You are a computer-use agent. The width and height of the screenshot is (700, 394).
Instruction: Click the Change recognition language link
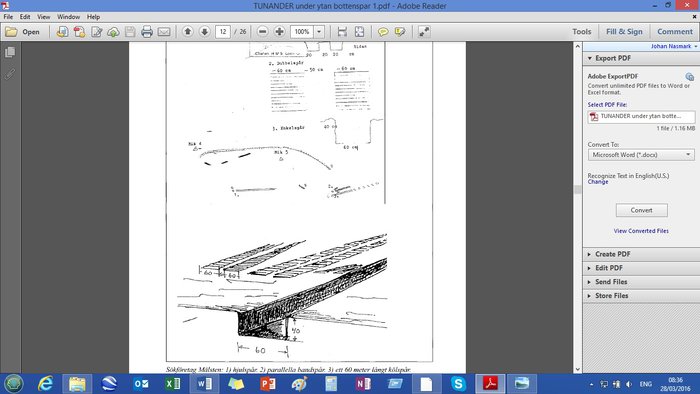[x=598, y=182]
